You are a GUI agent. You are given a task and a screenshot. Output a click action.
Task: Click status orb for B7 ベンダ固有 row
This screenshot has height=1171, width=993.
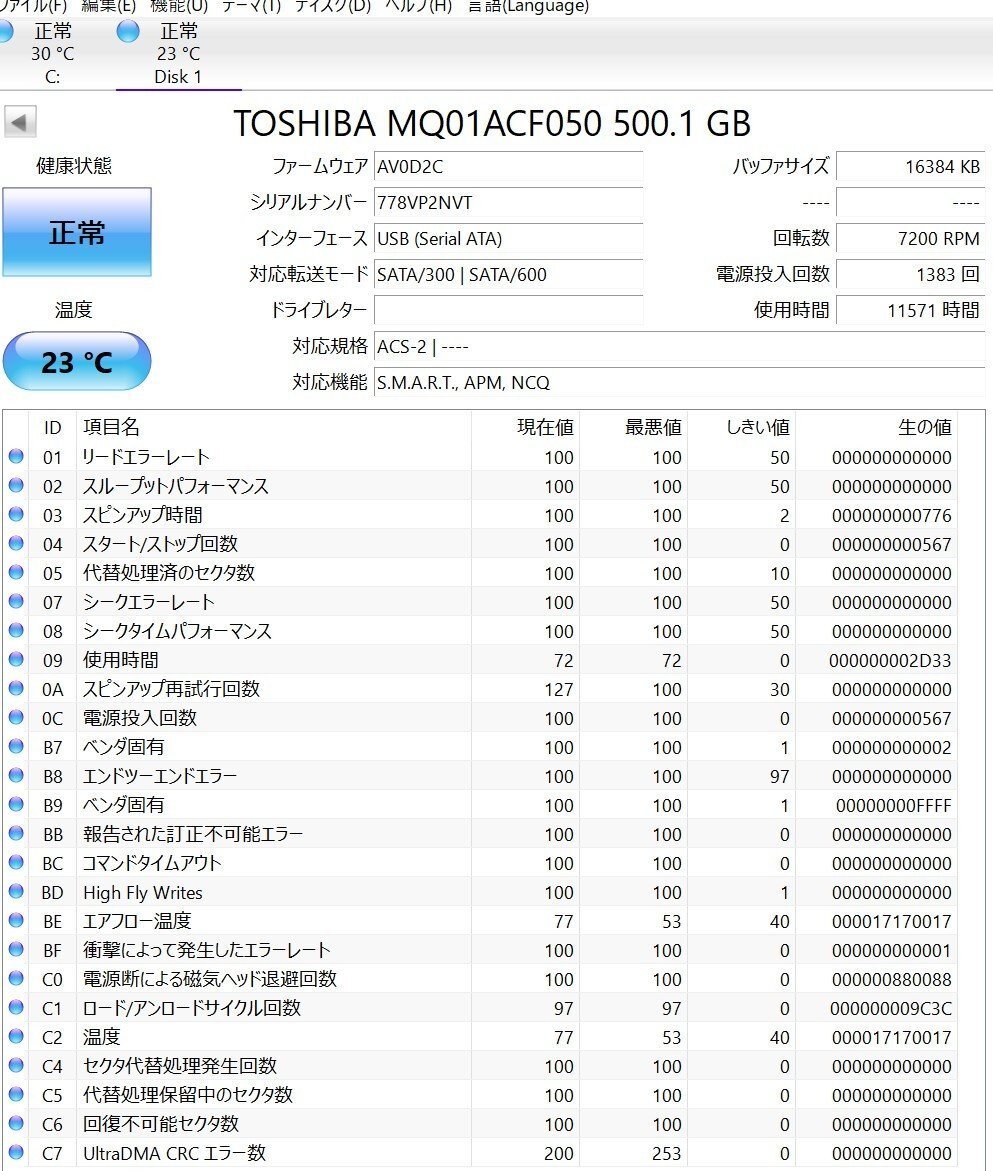pyautogui.click(x=16, y=746)
